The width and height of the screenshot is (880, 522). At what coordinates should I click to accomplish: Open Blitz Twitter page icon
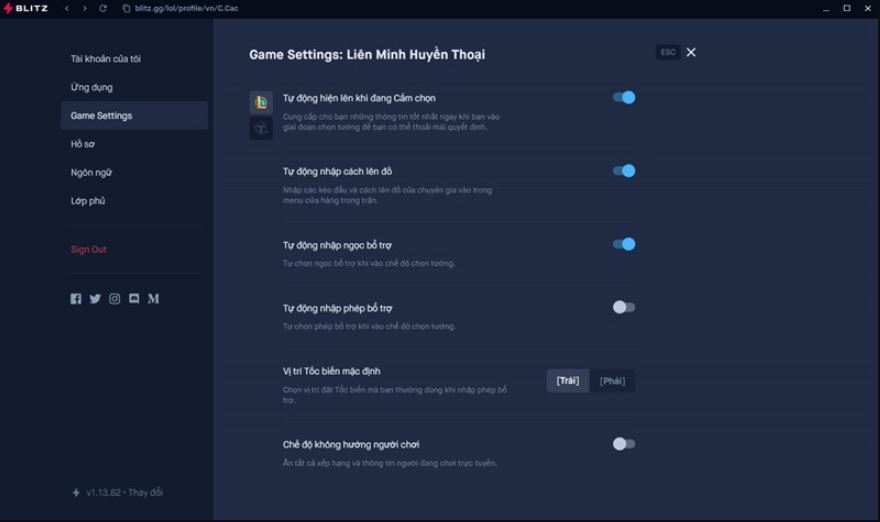coord(95,299)
